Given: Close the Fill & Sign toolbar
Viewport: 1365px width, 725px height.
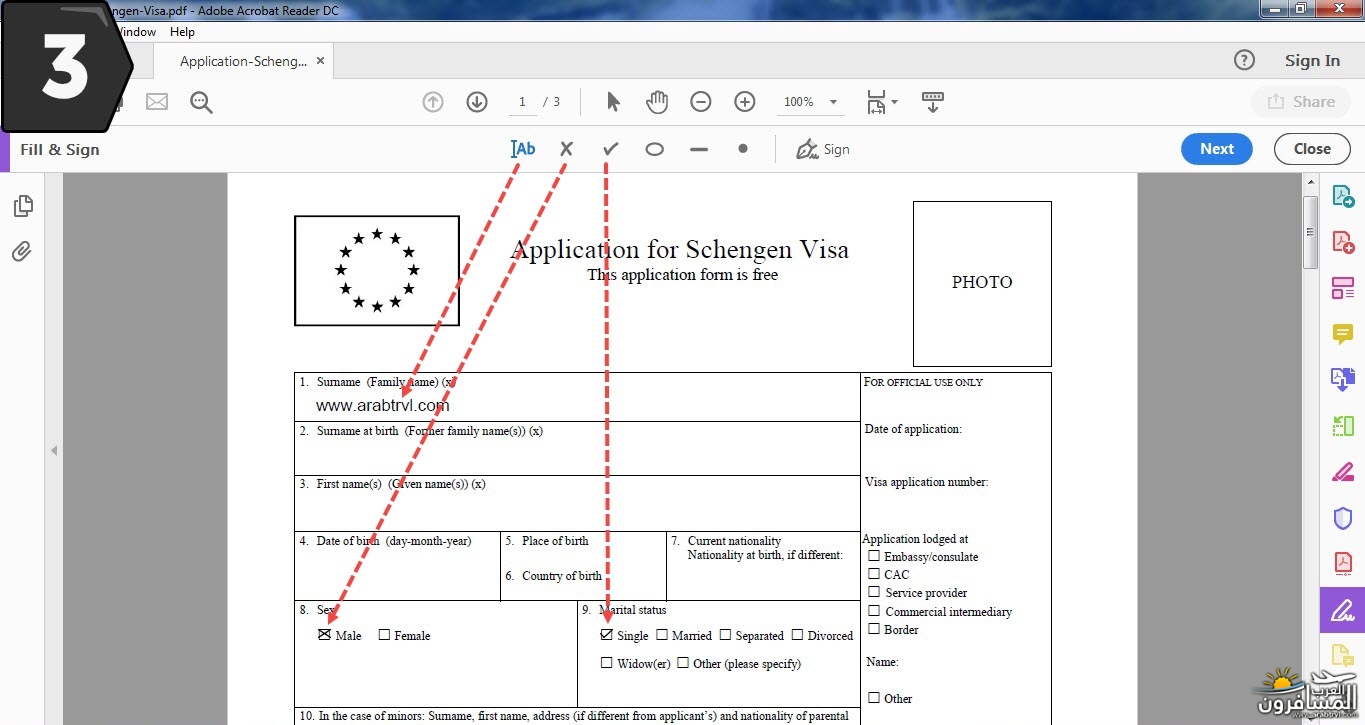Looking at the screenshot, I should [x=1312, y=149].
